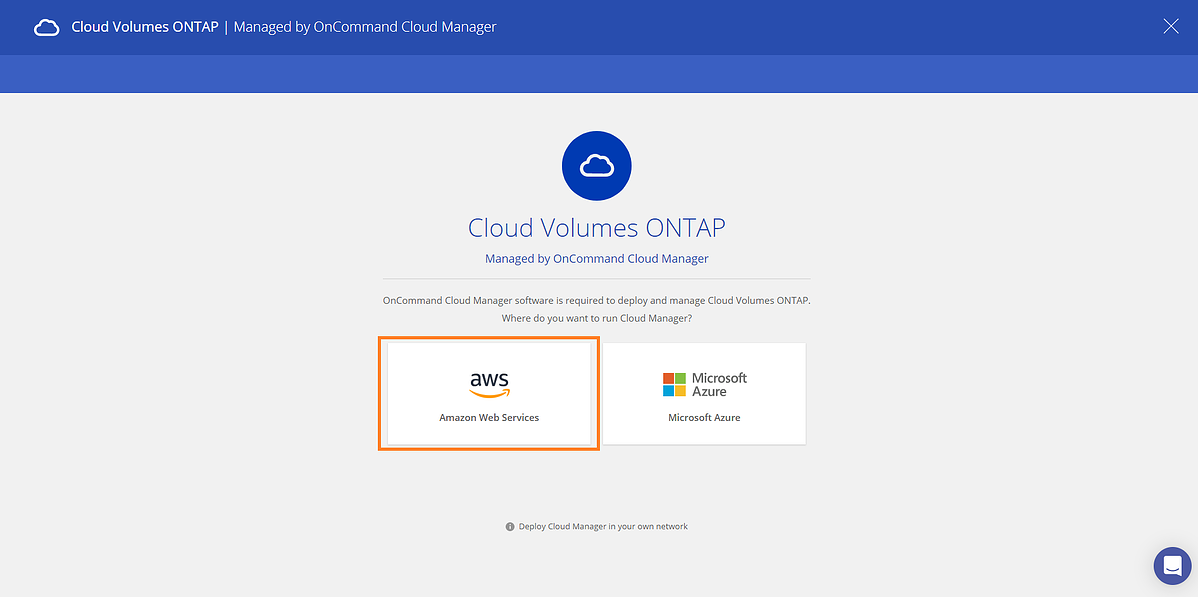Click the info icon beside Deploy Cloud Manager
This screenshot has width=1198, height=597.
tap(510, 526)
